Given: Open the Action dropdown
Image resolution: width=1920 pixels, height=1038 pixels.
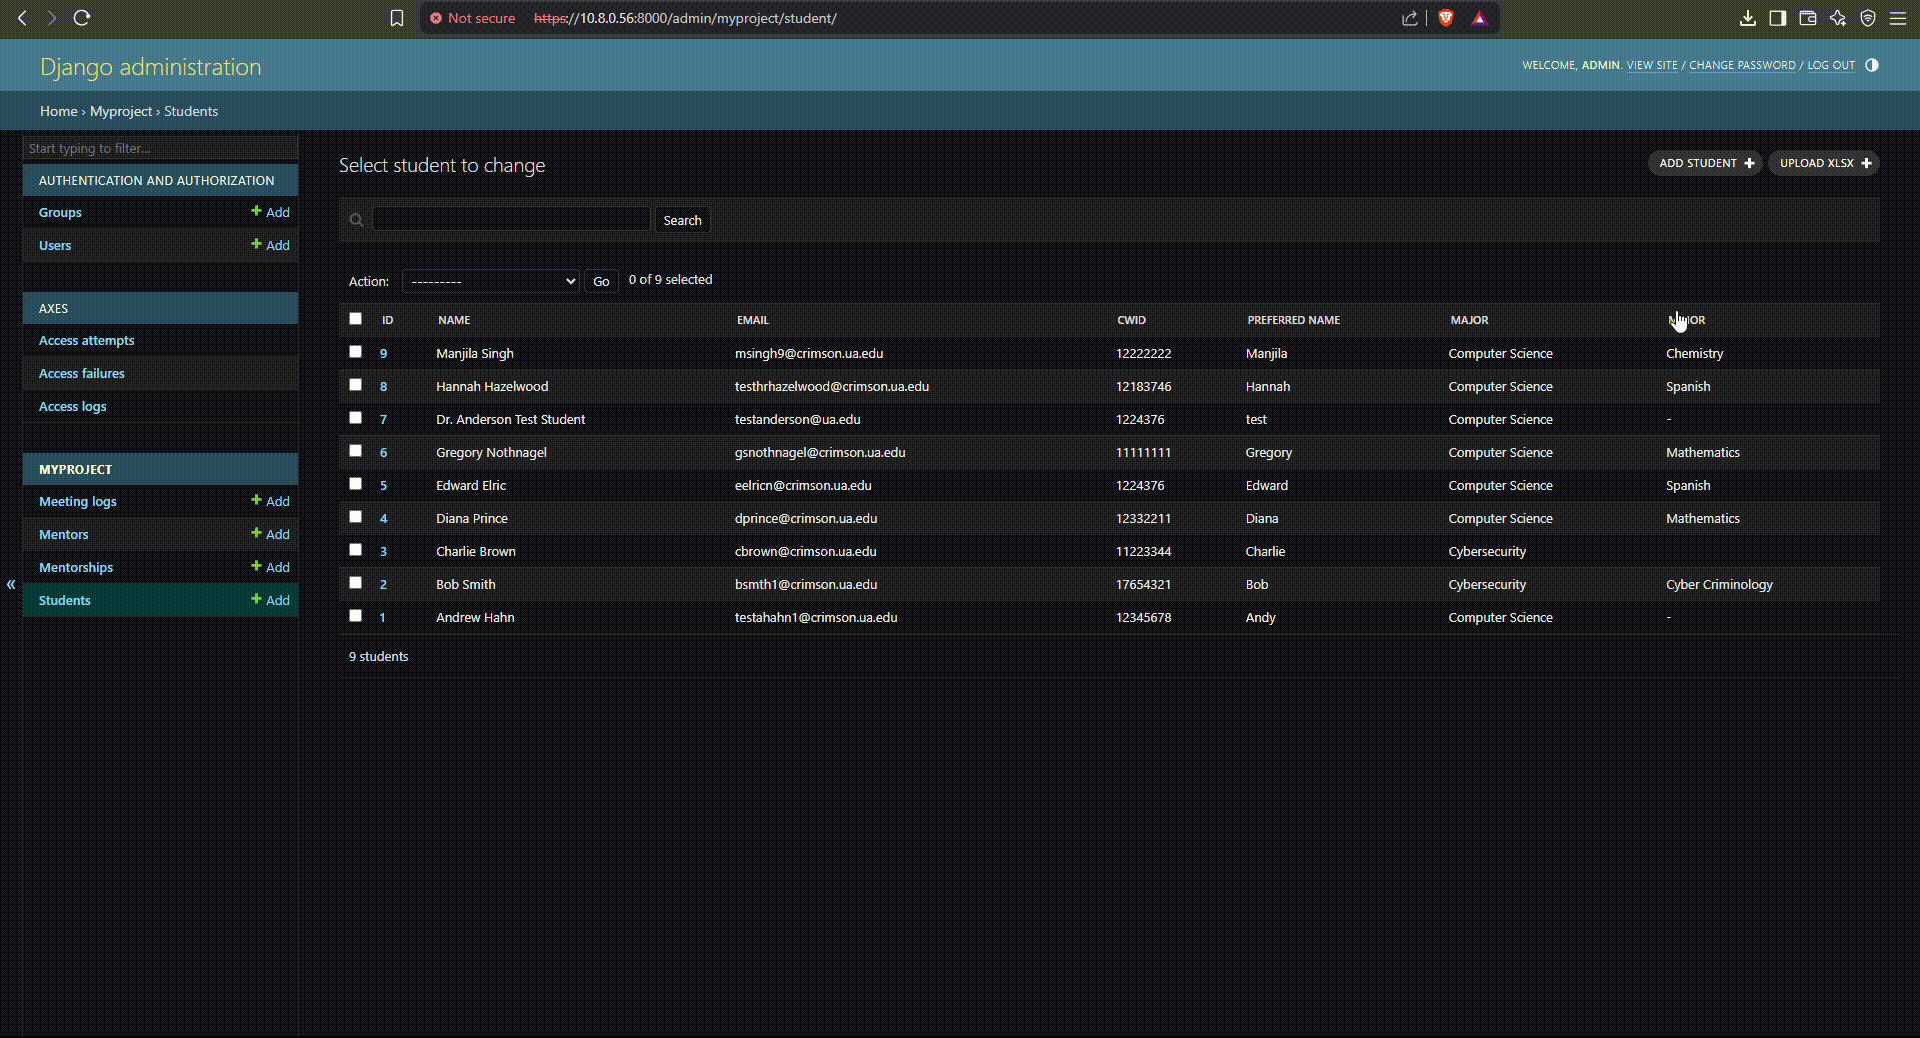Looking at the screenshot, I should [490, 281].
